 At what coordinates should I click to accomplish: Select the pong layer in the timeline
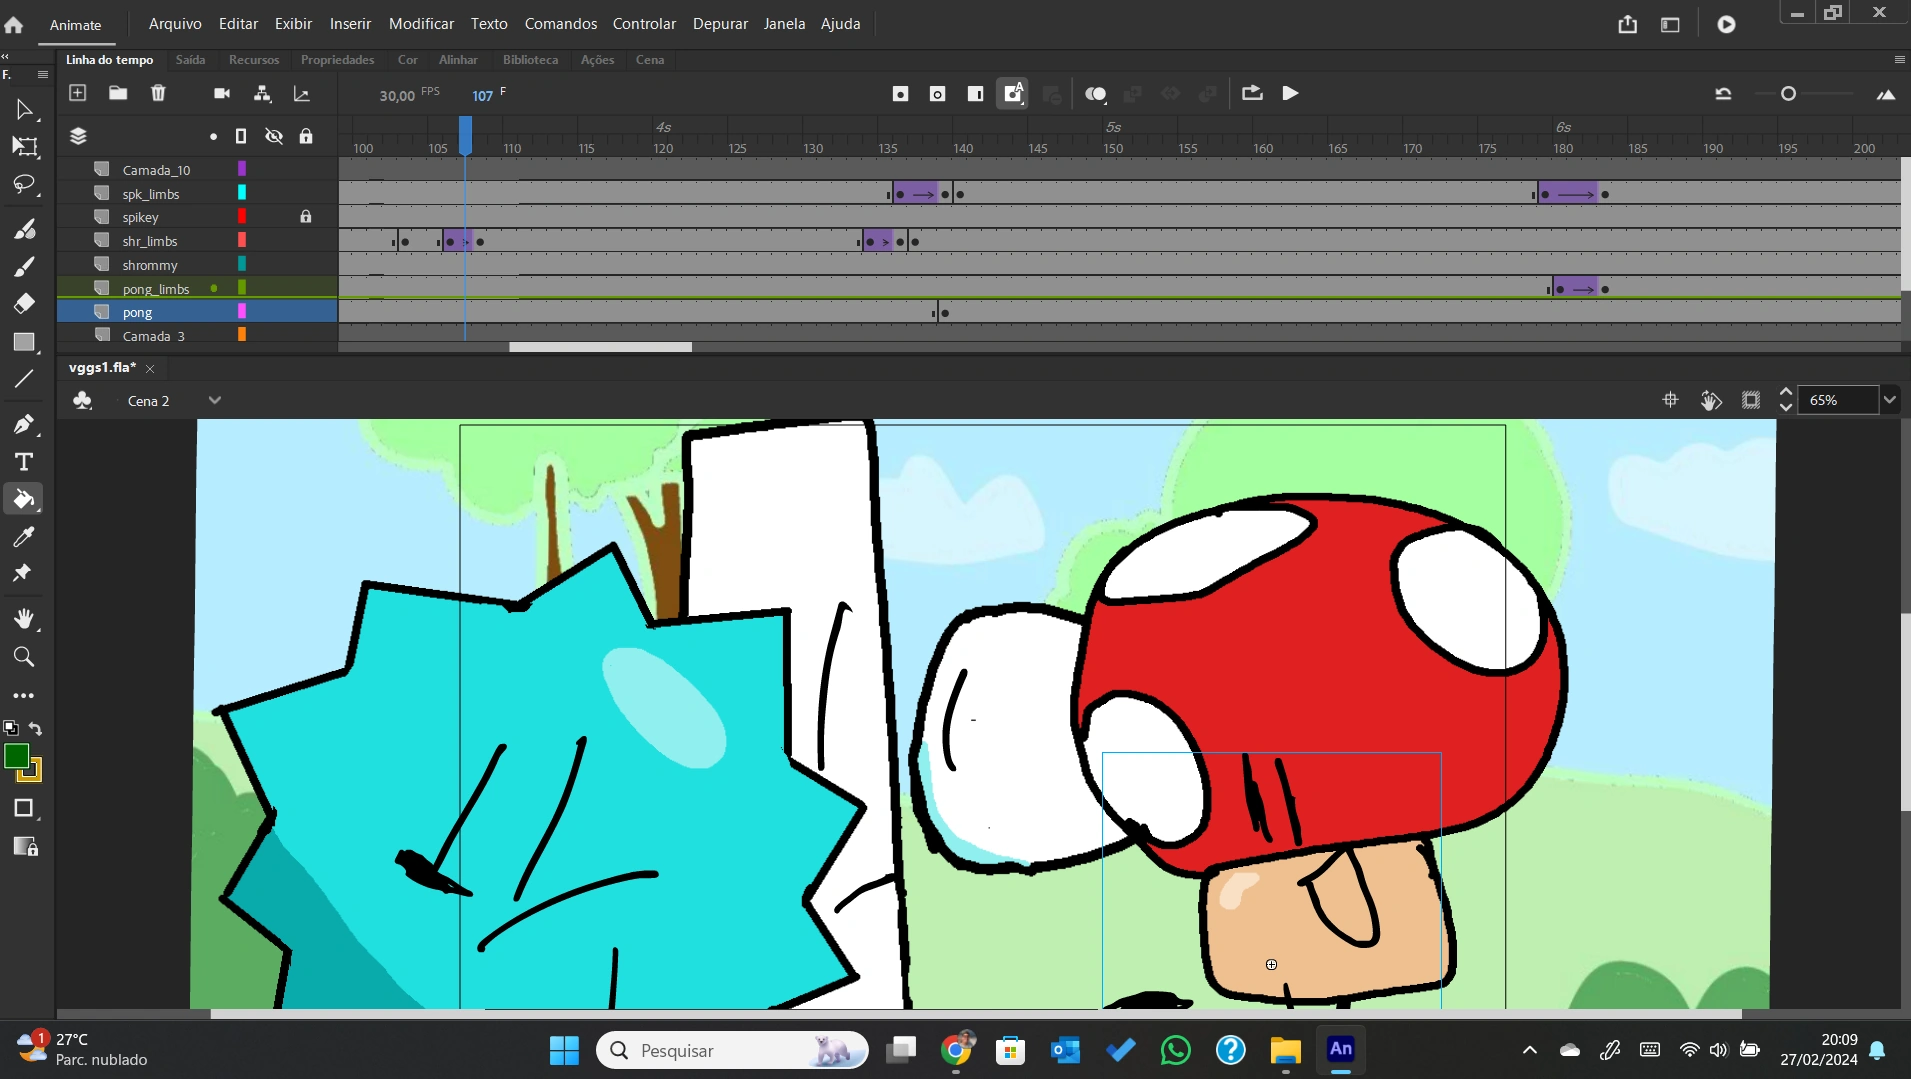pos(136,311)
